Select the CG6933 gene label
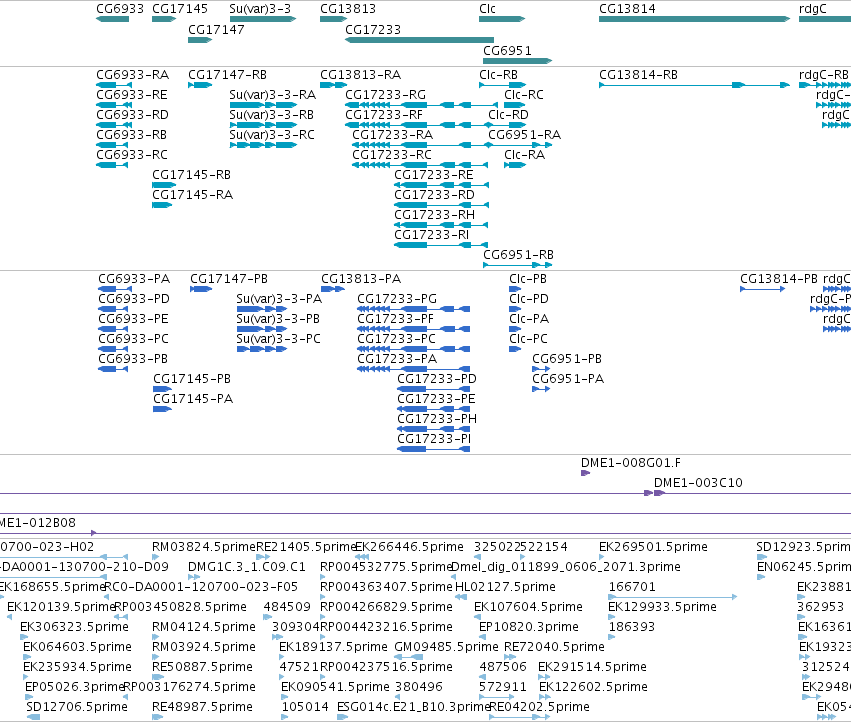Screen dimensions: 851x722 [x=120, y=9]
